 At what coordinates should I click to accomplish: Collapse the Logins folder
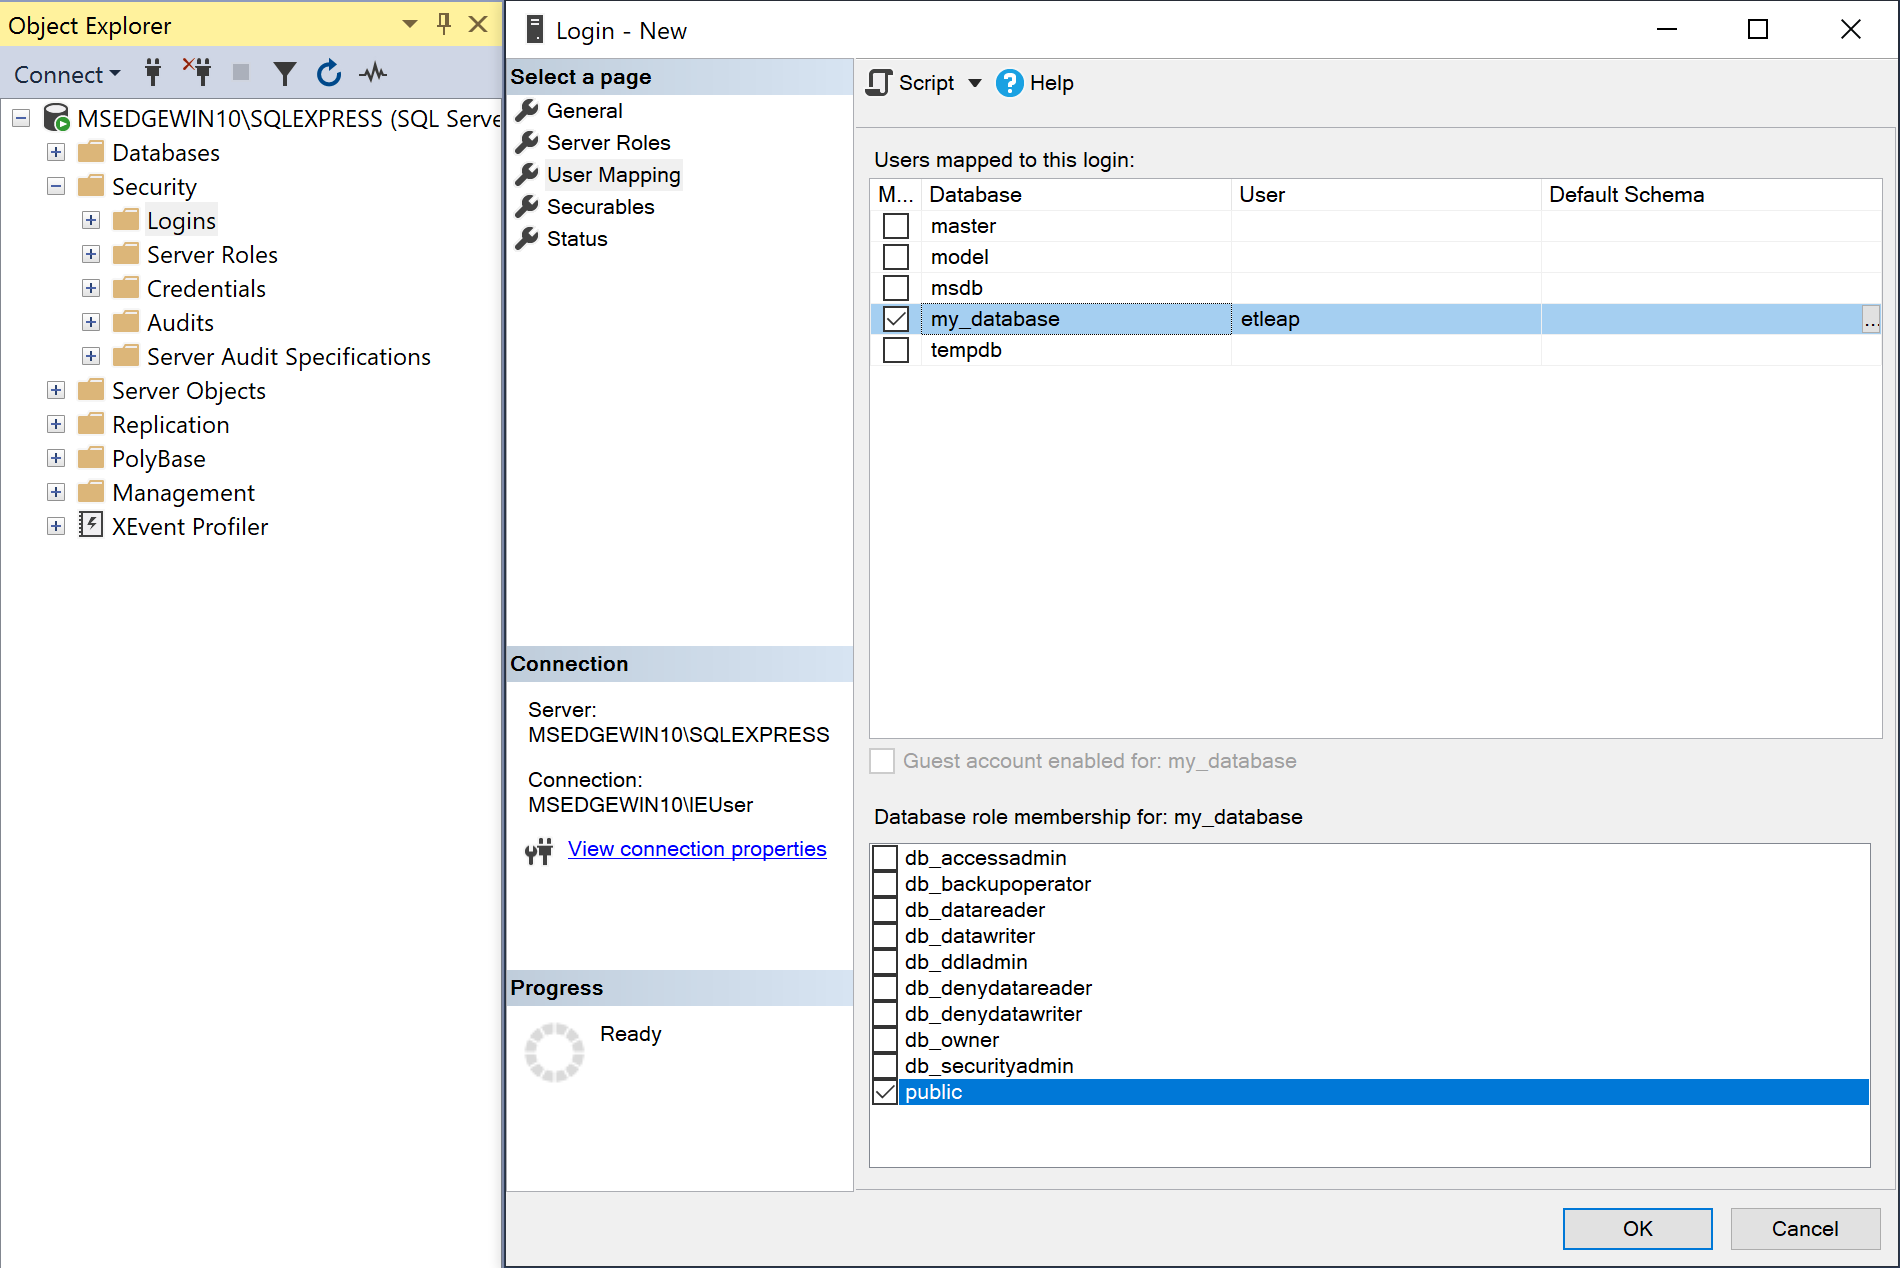[x=90, y=220]
